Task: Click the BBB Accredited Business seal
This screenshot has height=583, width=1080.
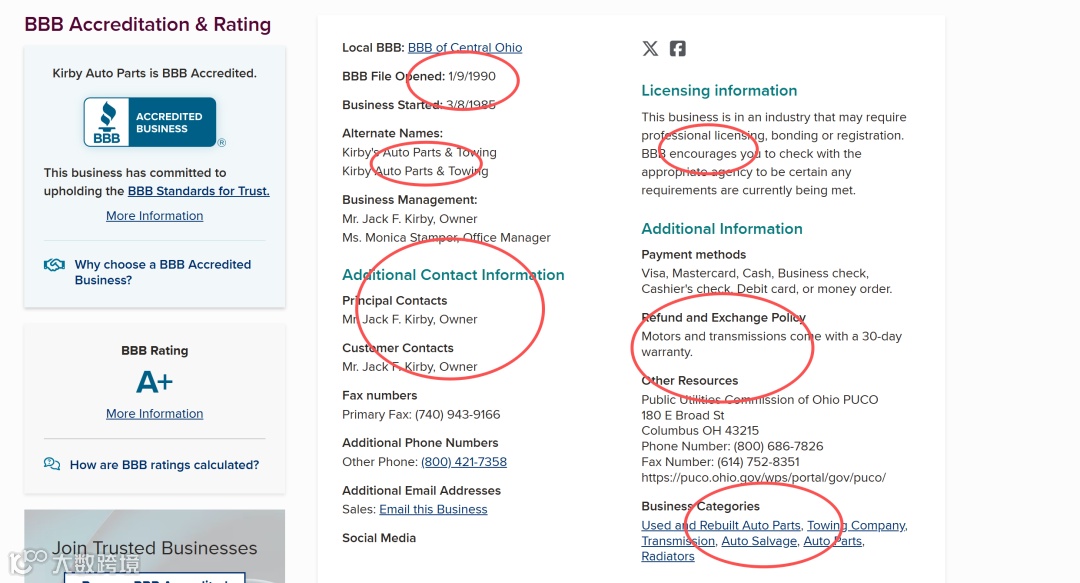Action: [150, 122]
